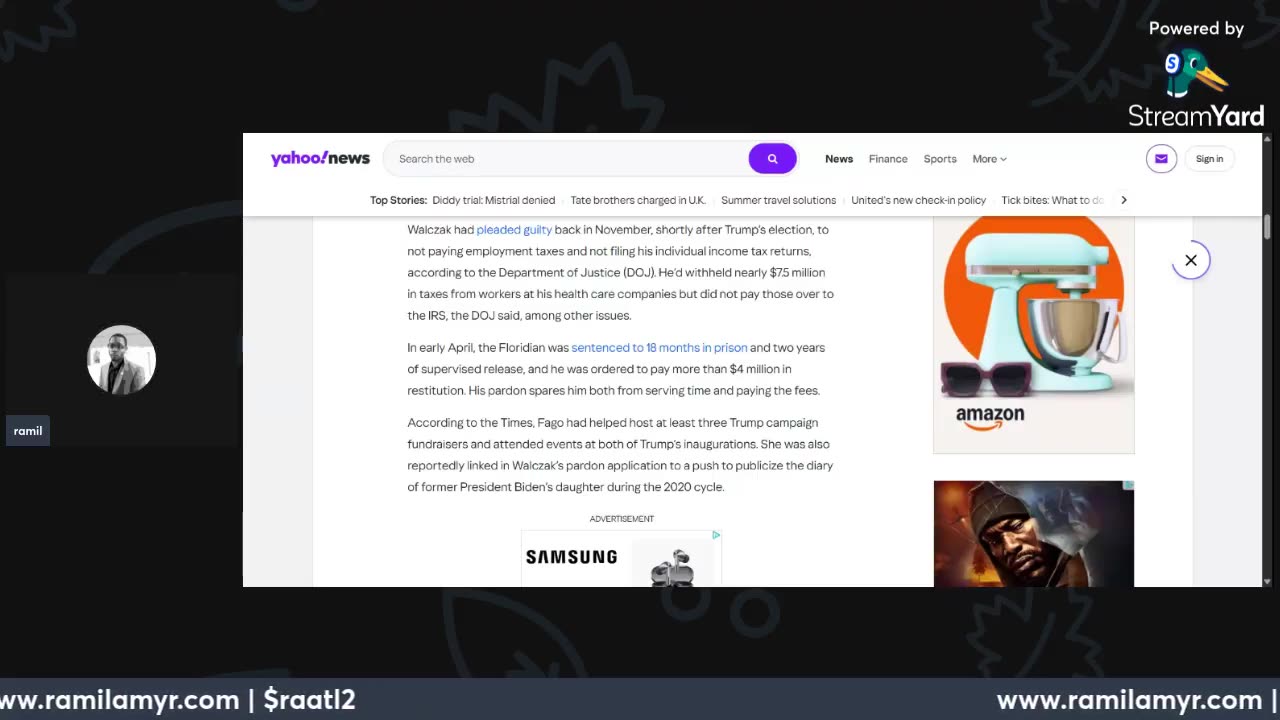Click the scrollbar down arrow
The width and height of the screenshot is (1280, 720).
click(1267, 581)
